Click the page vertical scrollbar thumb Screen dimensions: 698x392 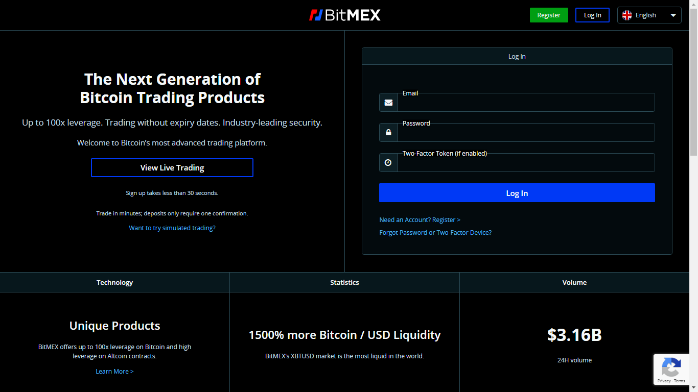point(694,82)
